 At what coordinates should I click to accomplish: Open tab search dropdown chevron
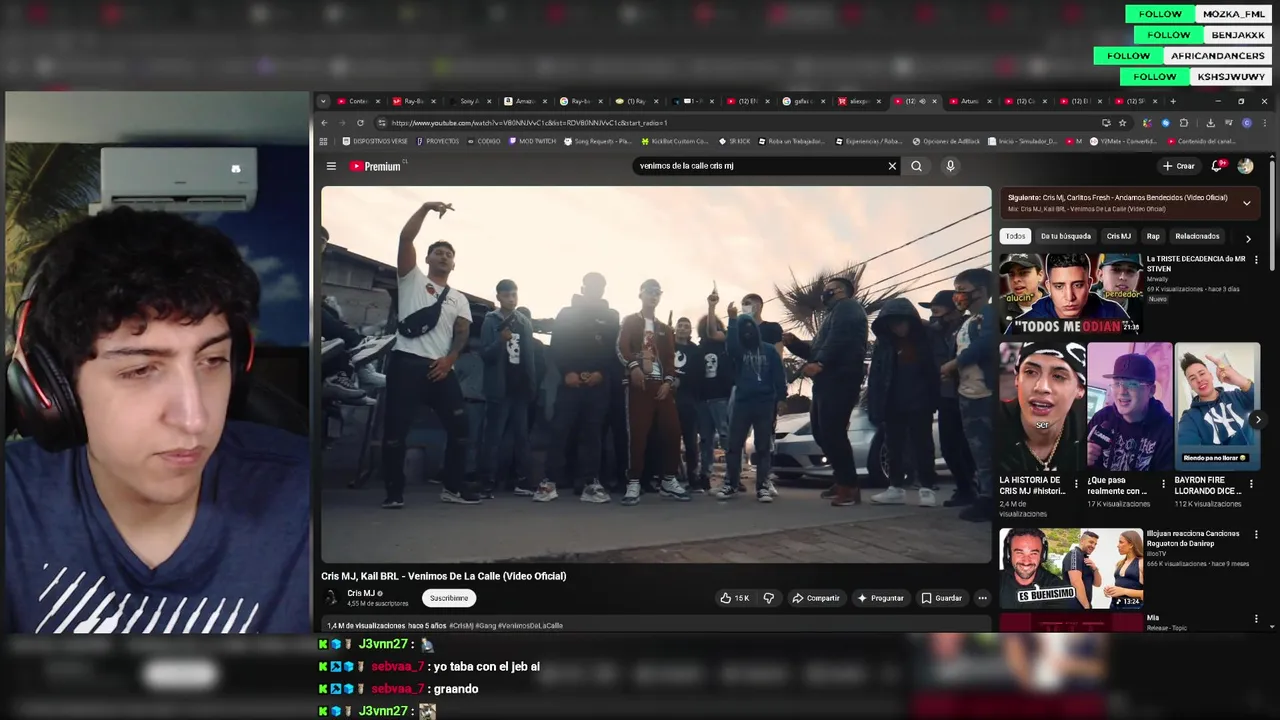[323, 101]
